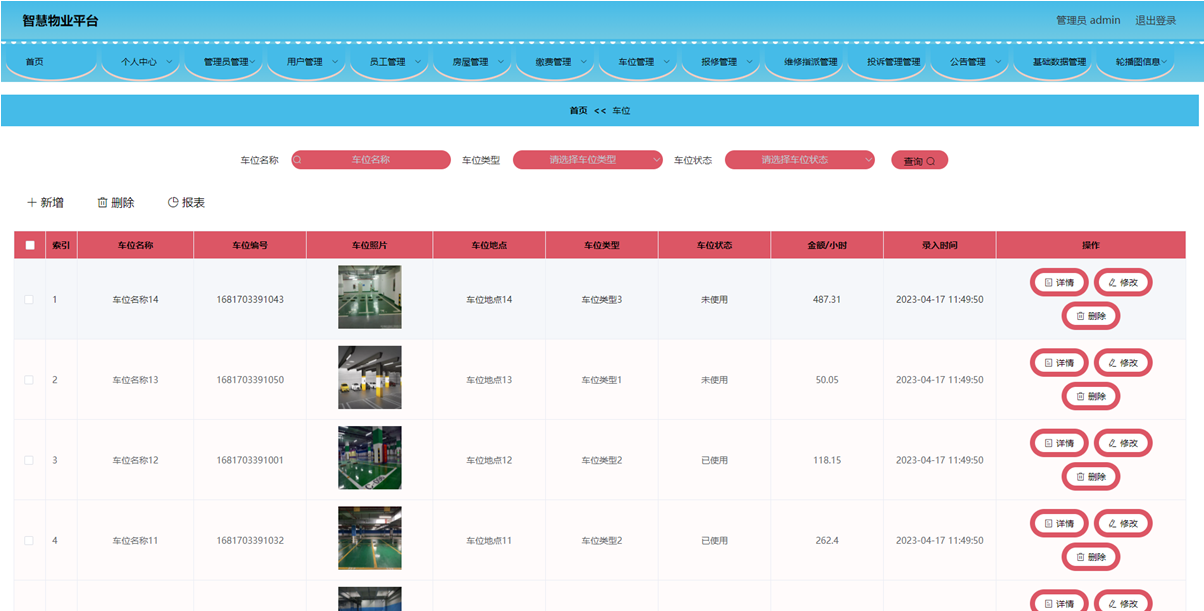Image resolution: width=1204 pixels, height=611 pixels.
Task: Click the 车位地点13 cell
Action: 489,380
